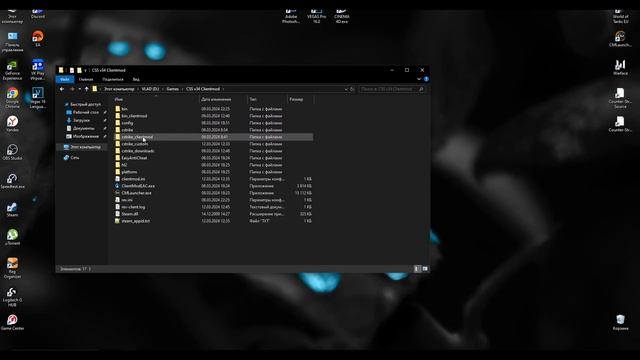Open the OBS Studio desktop icon

[x=12, y=152]
